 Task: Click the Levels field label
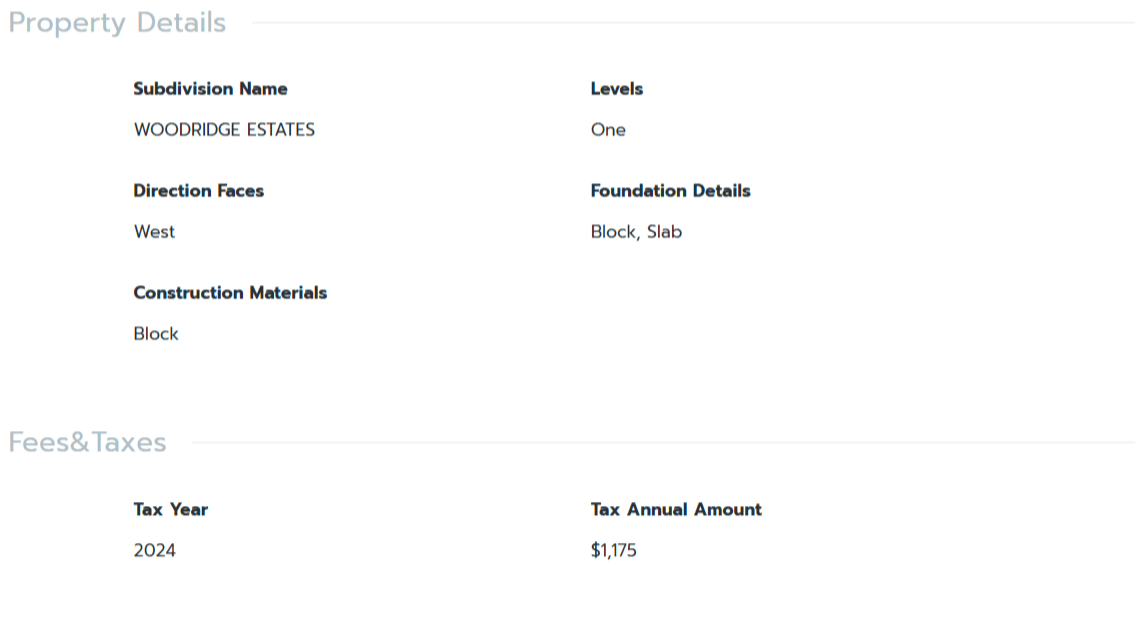pyautogui.click(x=616, y=89)
